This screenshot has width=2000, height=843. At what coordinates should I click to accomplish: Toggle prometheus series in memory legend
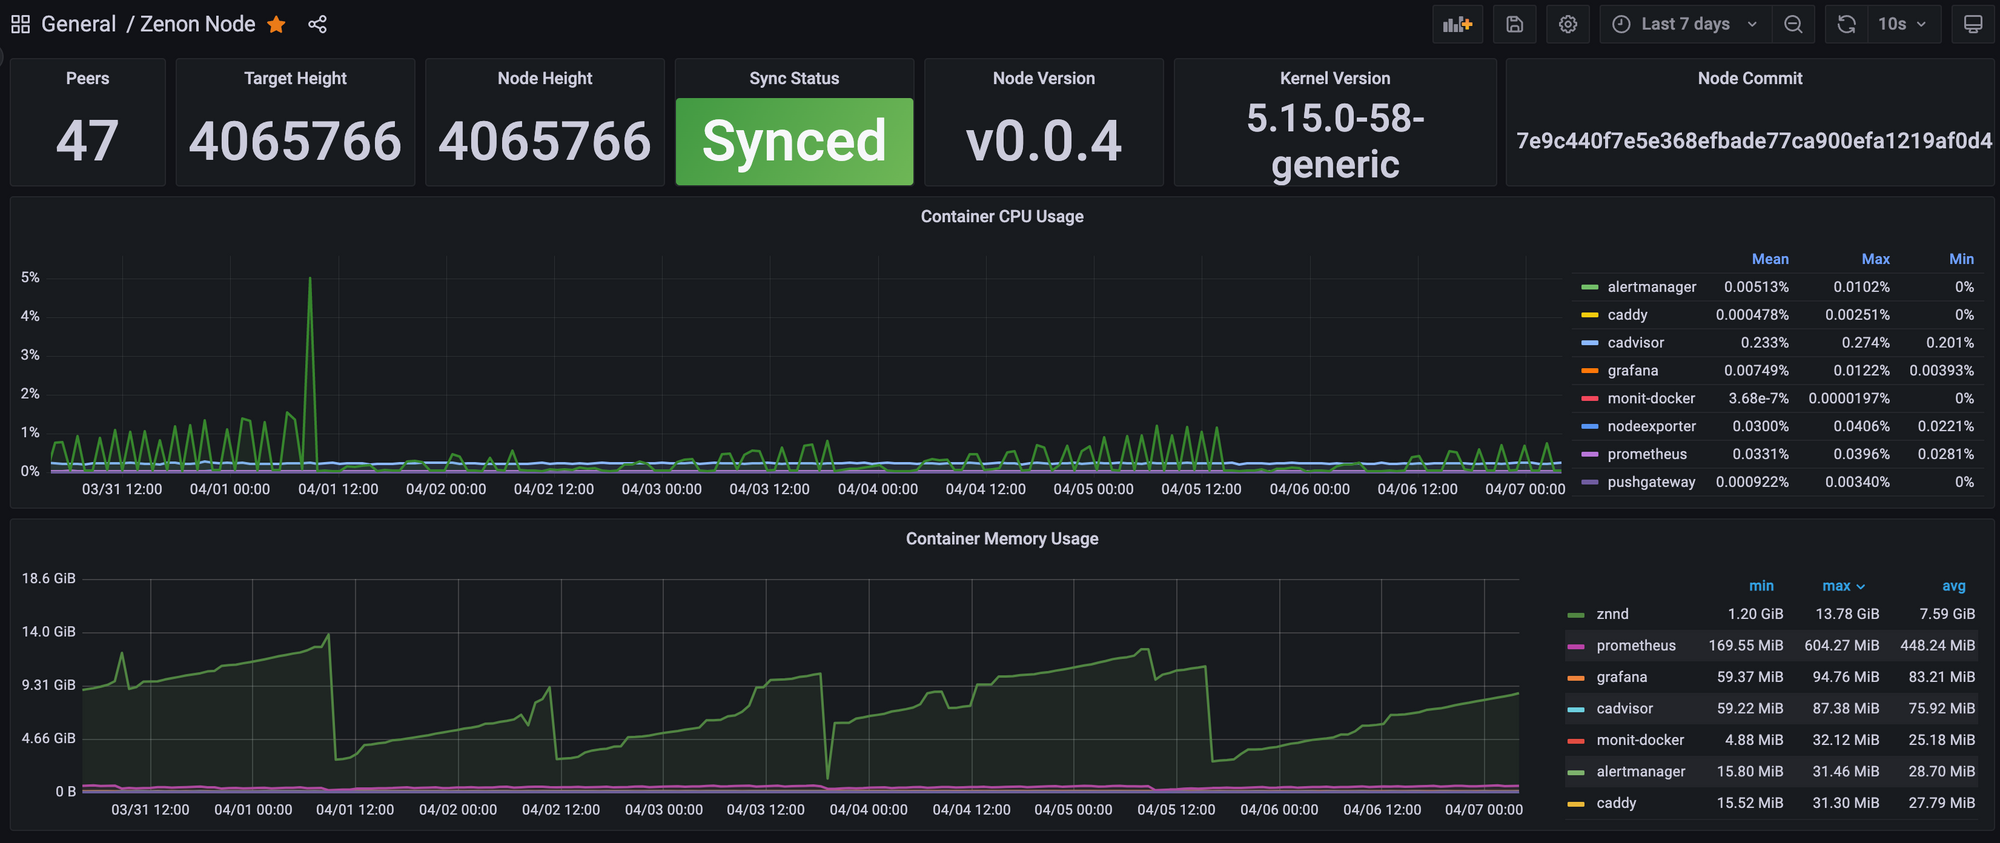1636,646
